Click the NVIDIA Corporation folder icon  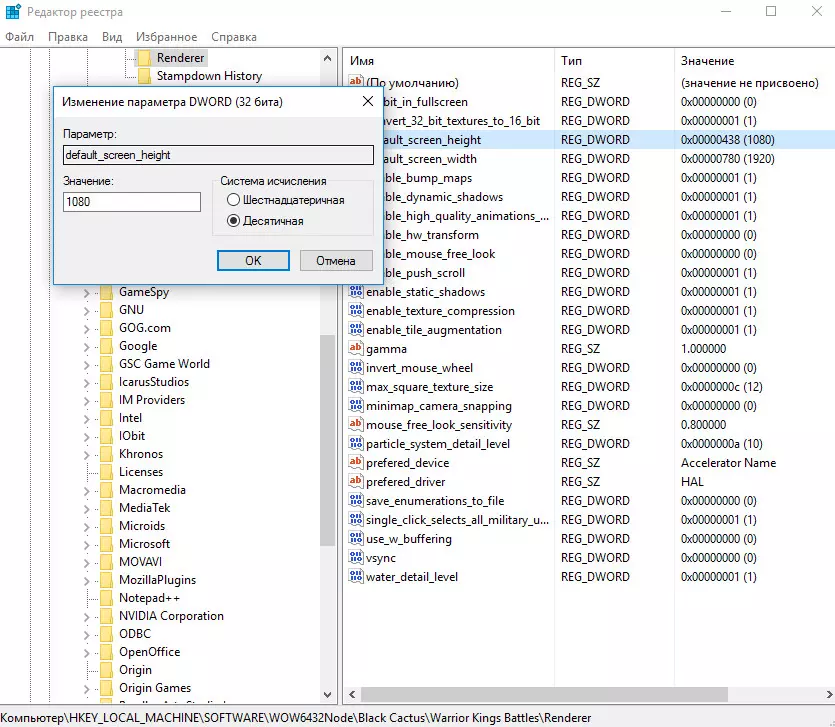(x=107, y=616)
